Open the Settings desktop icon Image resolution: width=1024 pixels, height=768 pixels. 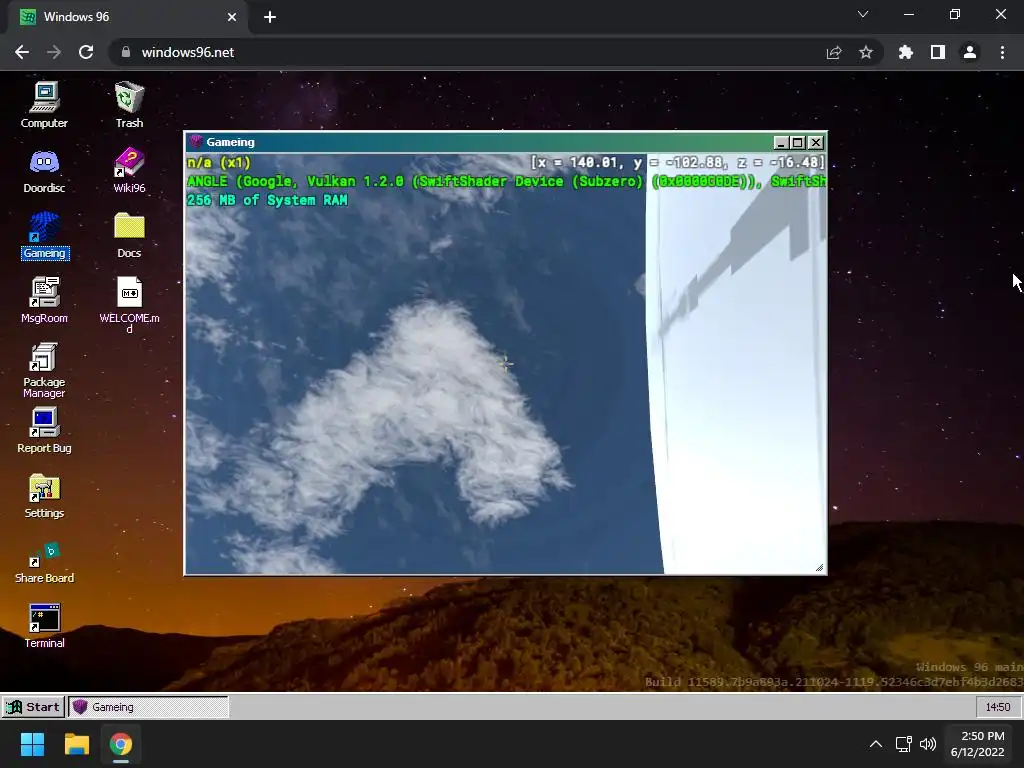coord(44,495)
